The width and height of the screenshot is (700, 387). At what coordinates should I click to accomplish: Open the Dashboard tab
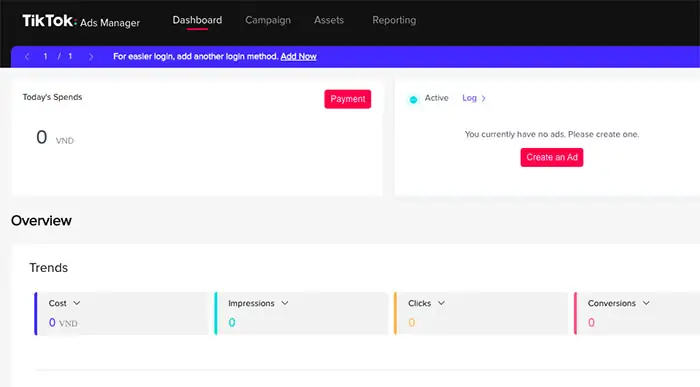197,20
